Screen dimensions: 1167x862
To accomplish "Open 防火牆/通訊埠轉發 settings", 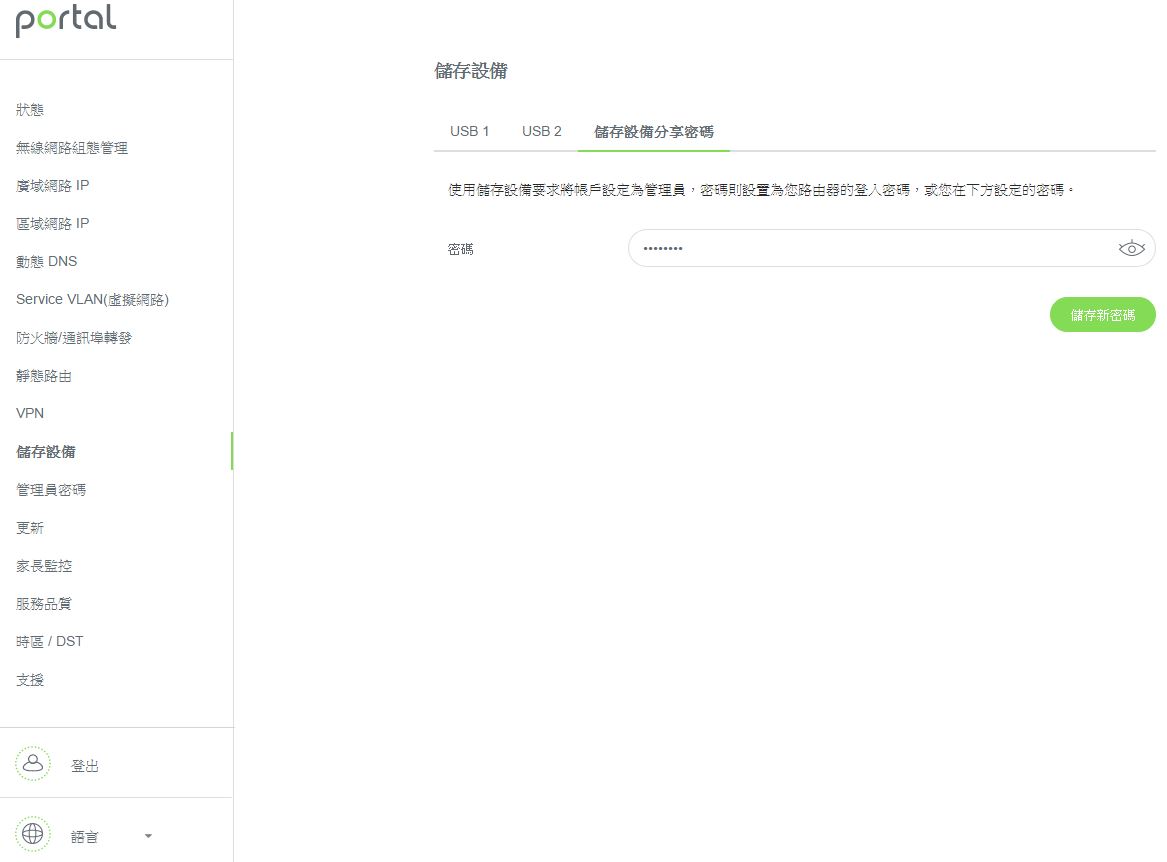I will (x=74, y=338).
